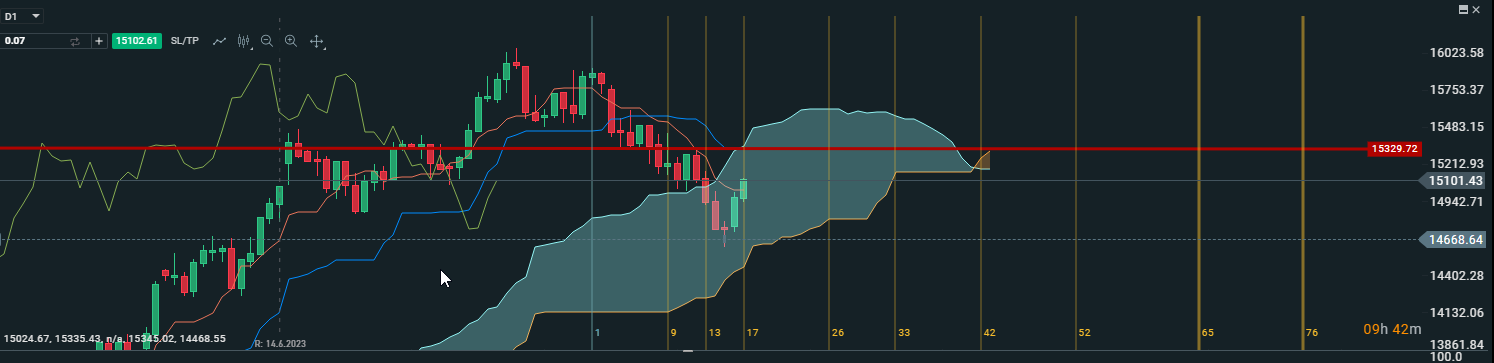Select the time cycle marker labeled 13
This screenshot has width=1494, height=363.
tap(714, 332)
